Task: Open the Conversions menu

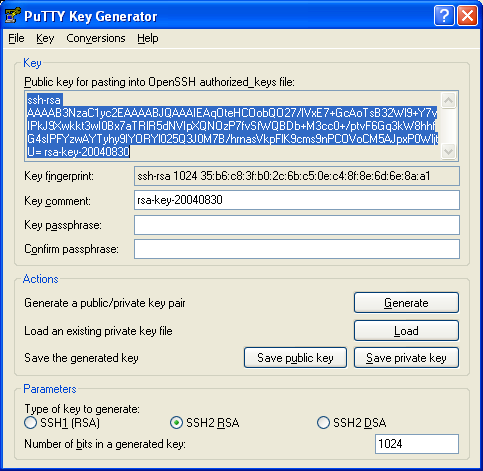Action: pos(96,38)
